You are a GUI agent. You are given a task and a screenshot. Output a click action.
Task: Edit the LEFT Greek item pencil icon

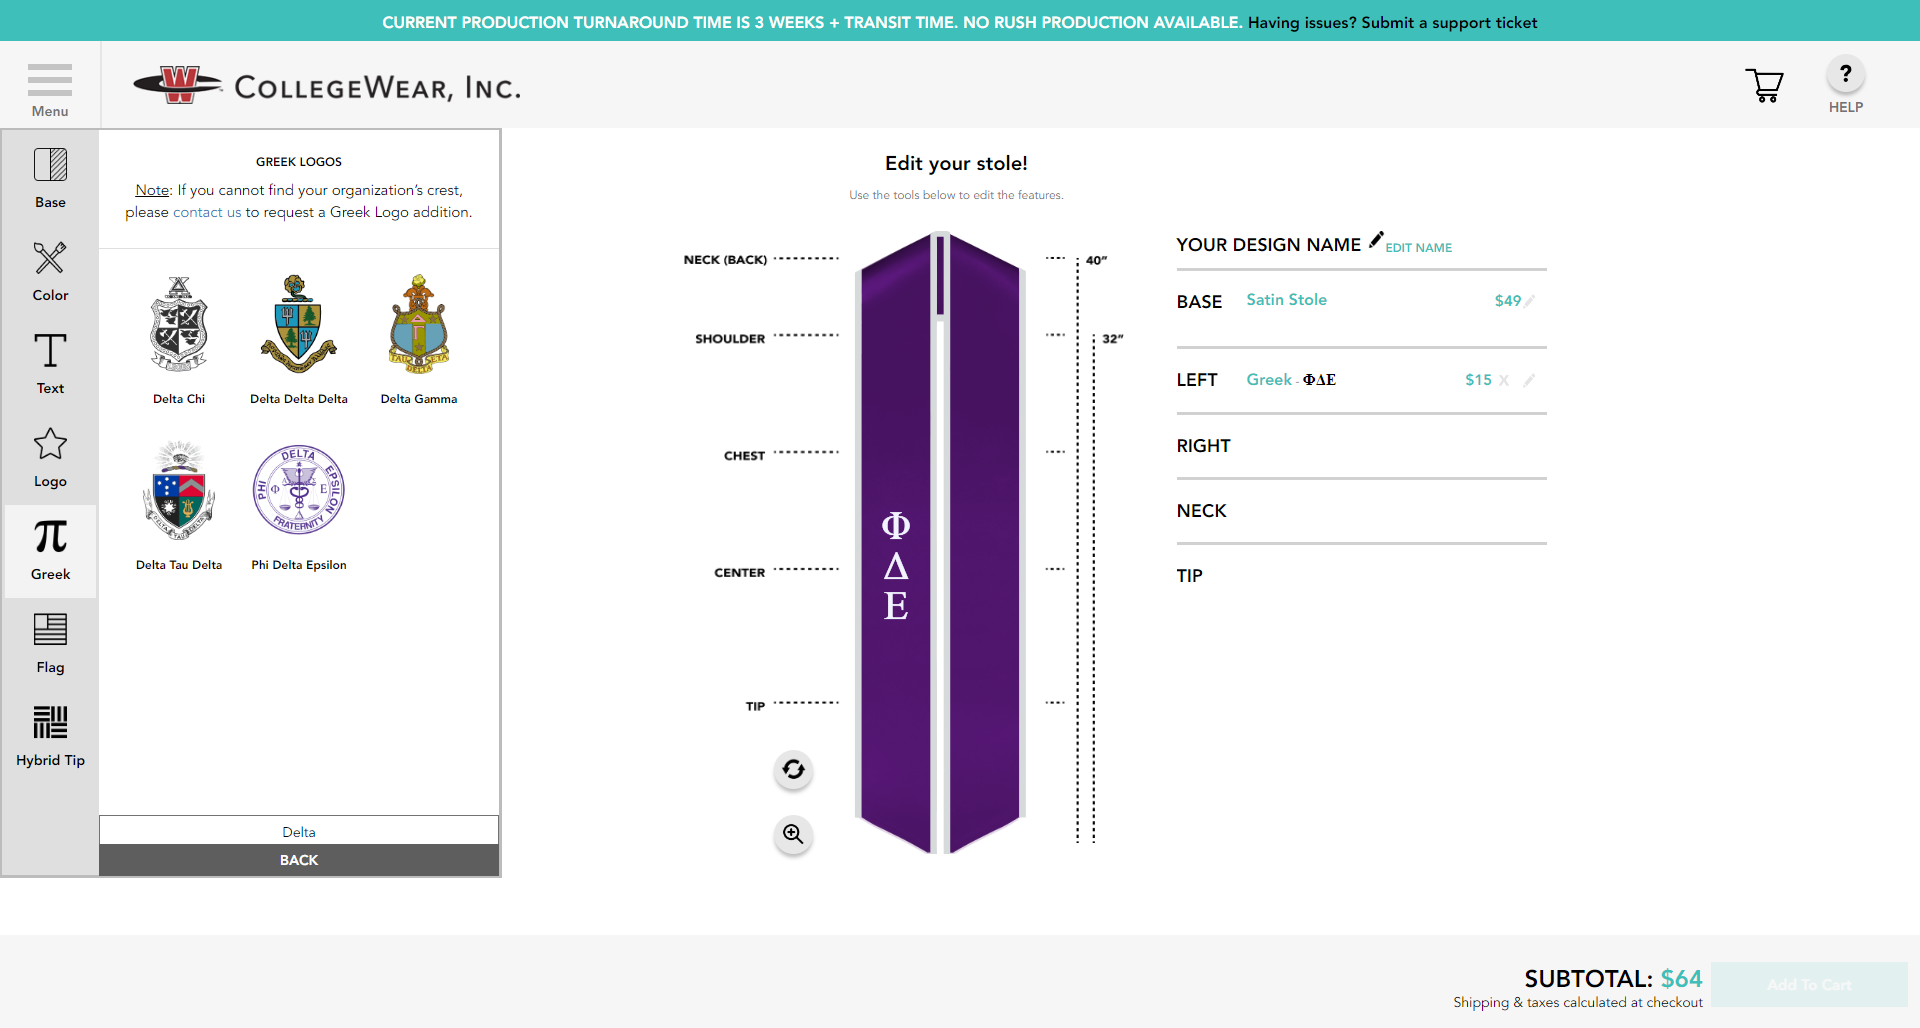pyautogui.click(x=1529, y=380)
